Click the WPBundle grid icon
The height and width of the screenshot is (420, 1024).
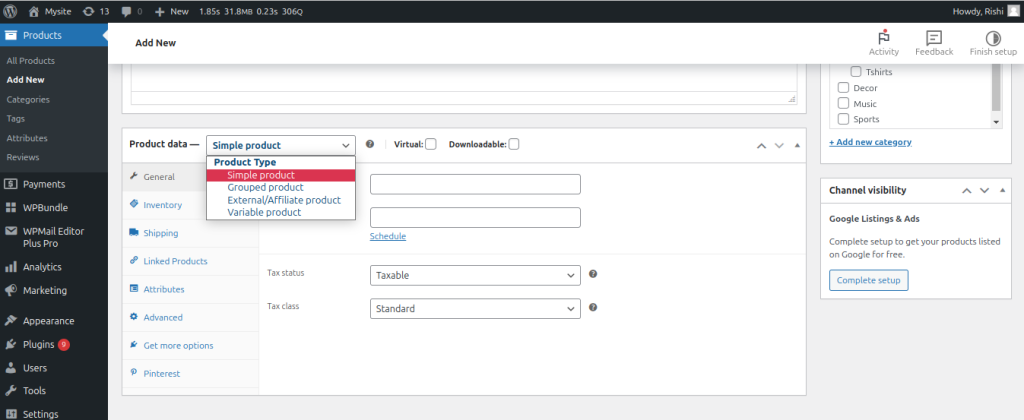(10, 208)
